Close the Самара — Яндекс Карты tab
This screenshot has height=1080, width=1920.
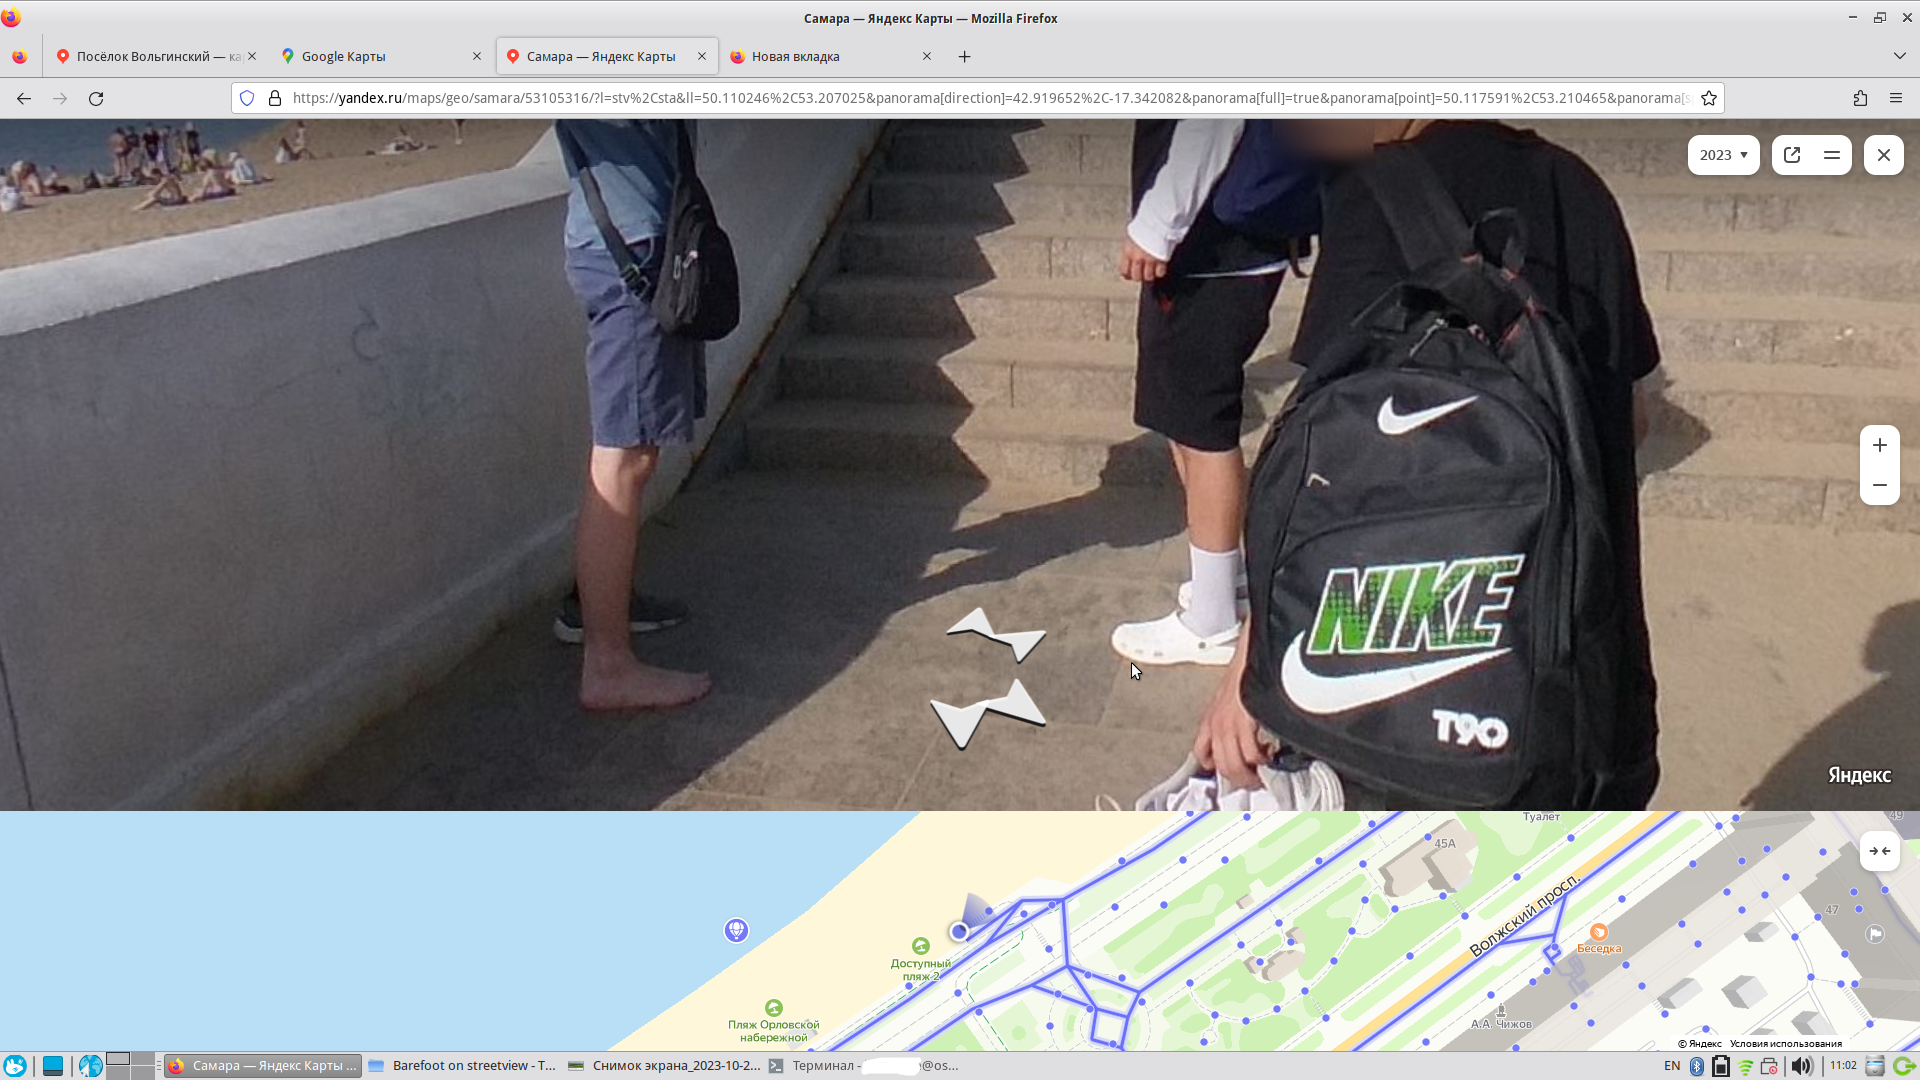click(702, 56)
